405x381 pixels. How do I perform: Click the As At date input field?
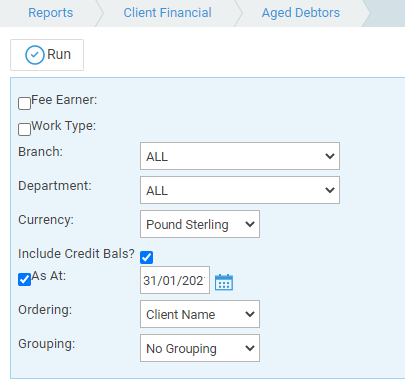(x=175, y=280)
